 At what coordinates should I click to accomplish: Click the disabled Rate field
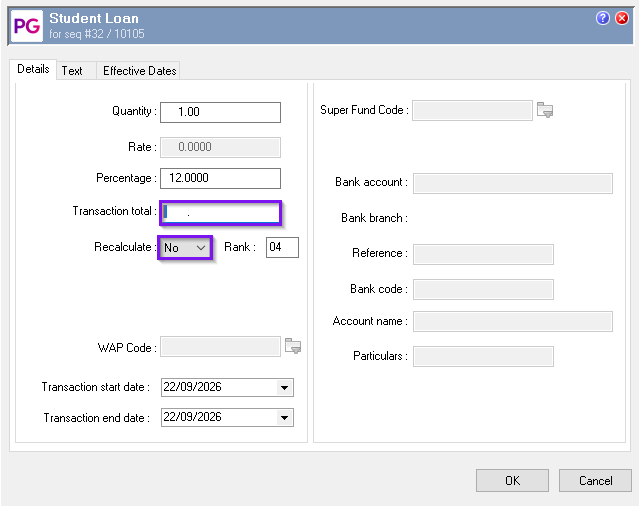point(220,147)
